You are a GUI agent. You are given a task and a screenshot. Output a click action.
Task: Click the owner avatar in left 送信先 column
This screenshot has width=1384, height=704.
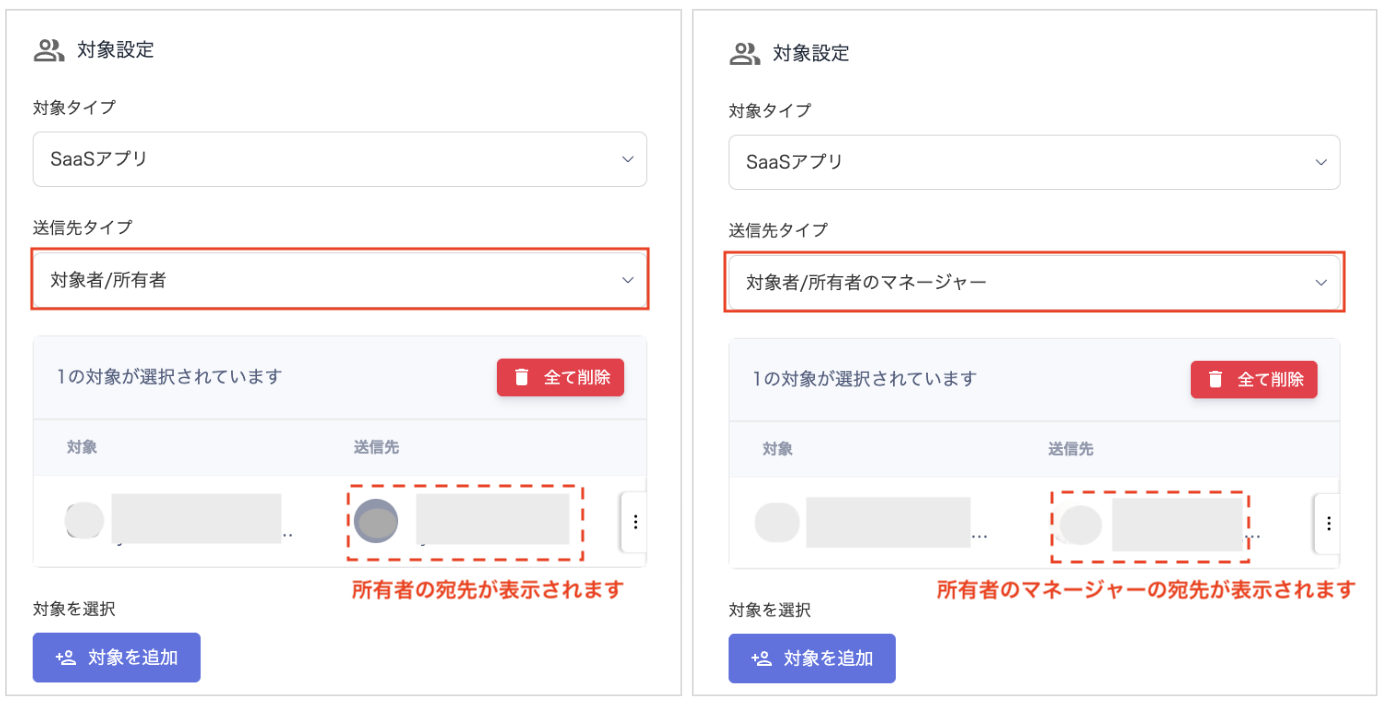(x=376, y=521)
